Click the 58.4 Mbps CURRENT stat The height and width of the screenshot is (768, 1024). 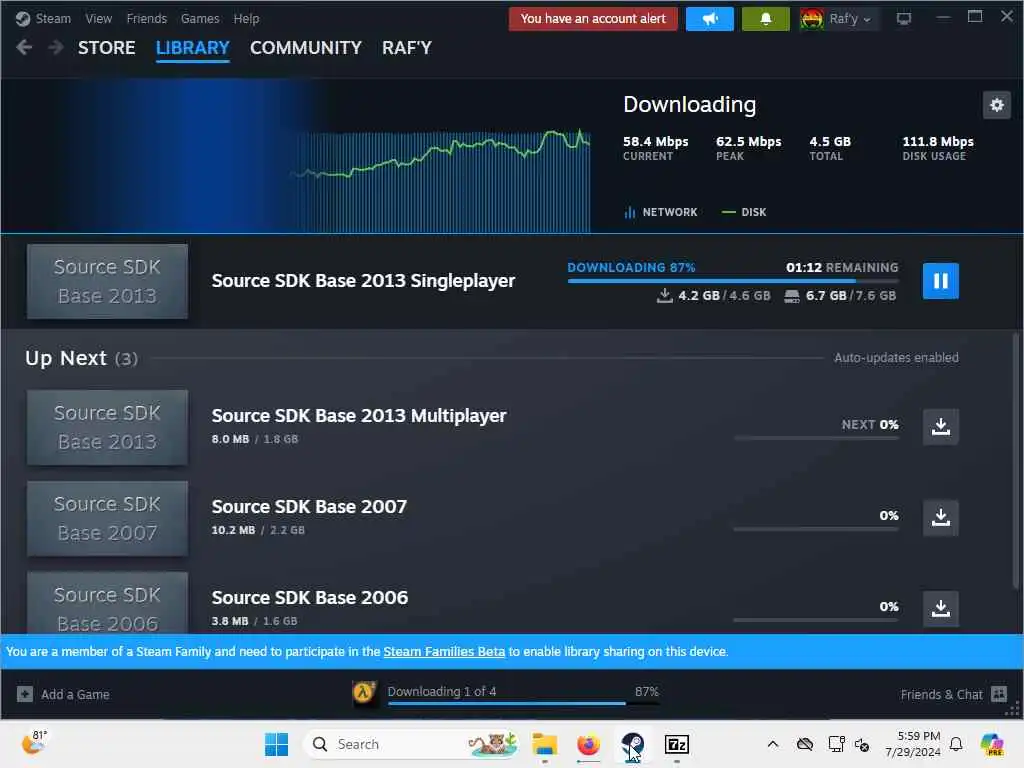coord(655,148)
